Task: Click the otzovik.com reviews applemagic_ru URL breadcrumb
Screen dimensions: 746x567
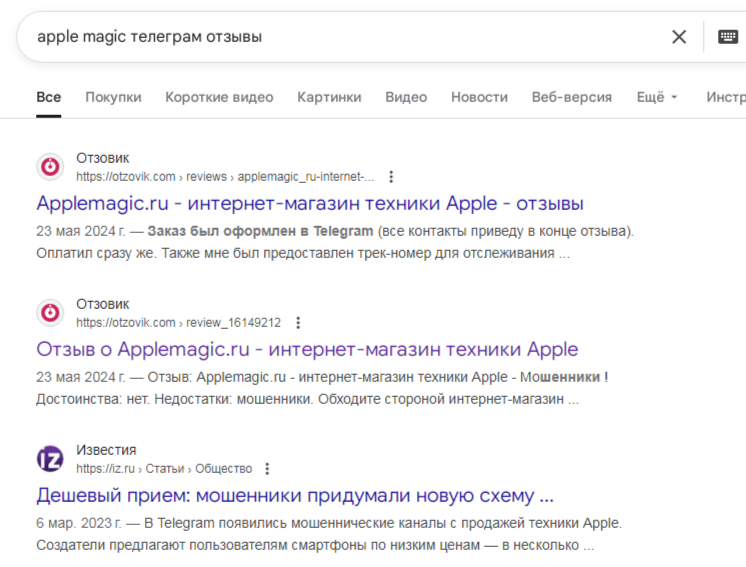Action: 225,177
